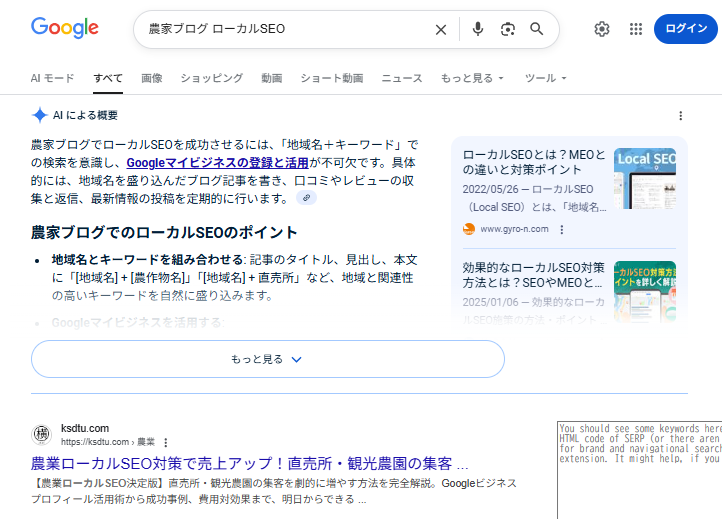The width and height of the screenshot is (722, 519).
Task: Open settings gear icon
Action: point(601,29)
